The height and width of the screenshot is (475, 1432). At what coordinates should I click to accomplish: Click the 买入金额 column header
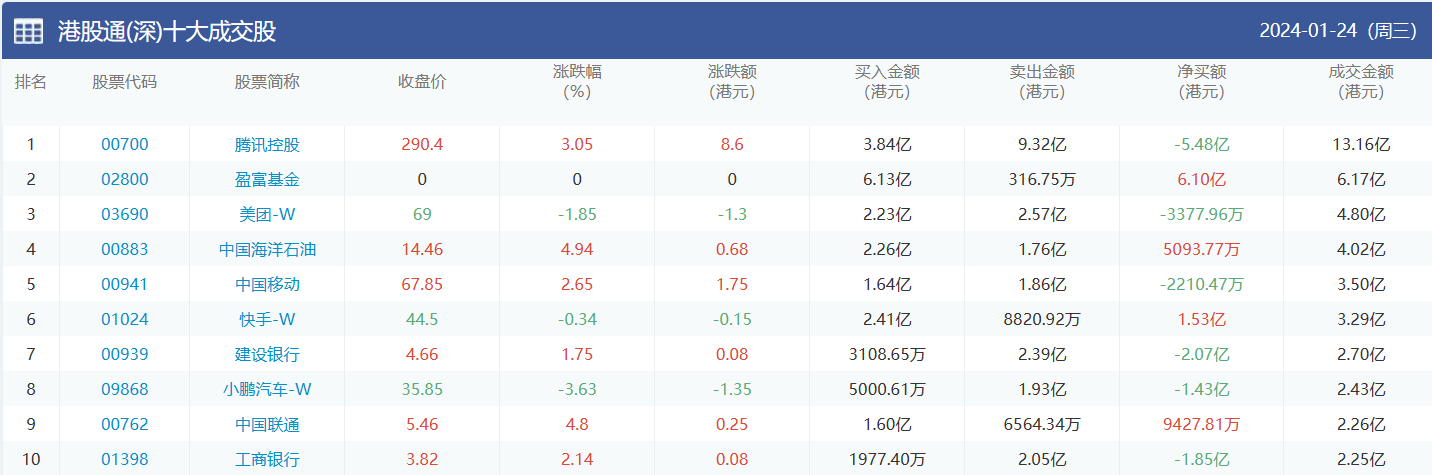coord(887,82)
